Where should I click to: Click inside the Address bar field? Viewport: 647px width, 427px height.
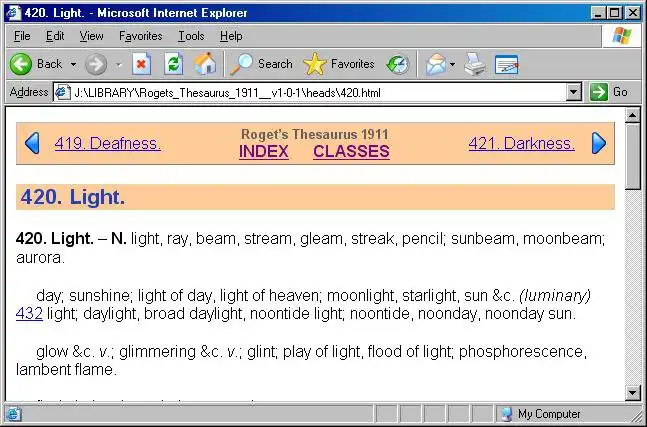(318, 92)
